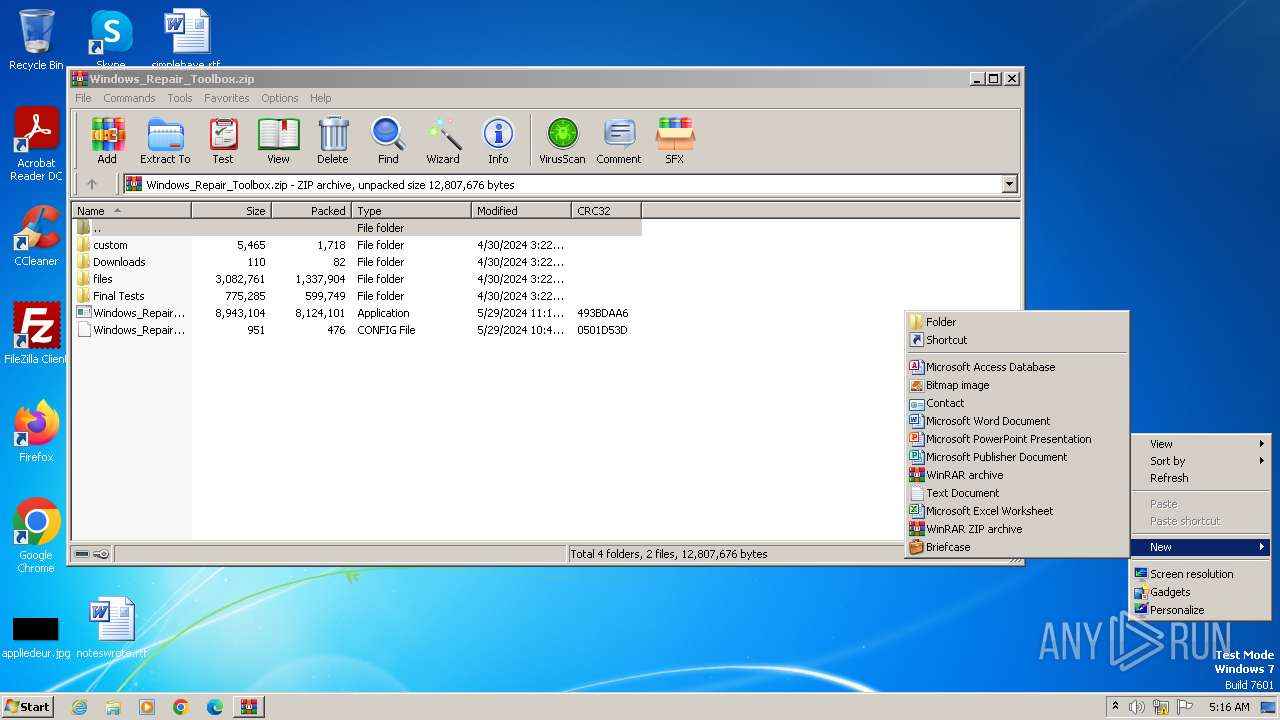Image resolution: width=1280 pixels, height=720 pixels.
Task: Choose WinRAR ZIP archive entry
Action: coord(1016,529)
